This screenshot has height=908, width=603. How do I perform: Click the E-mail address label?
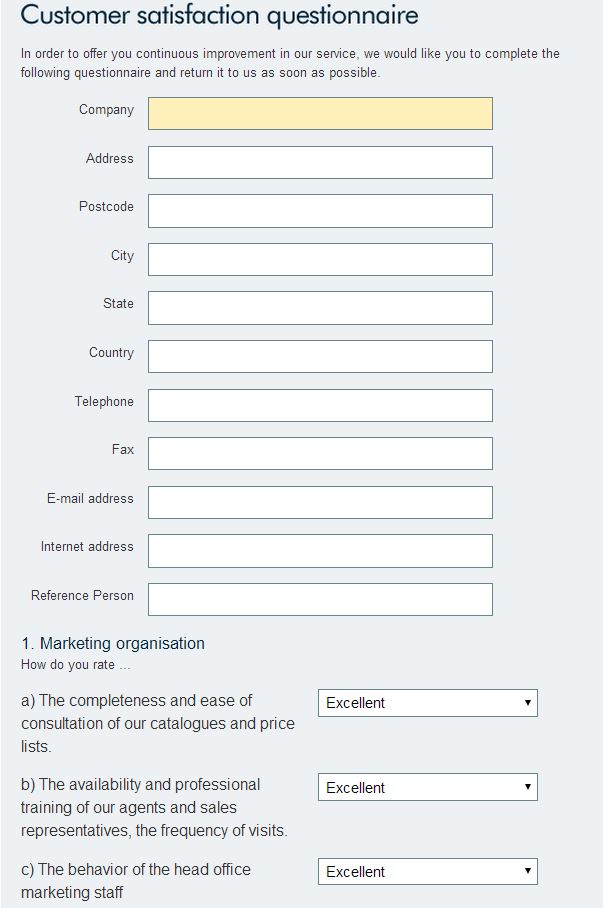[90, 498]
